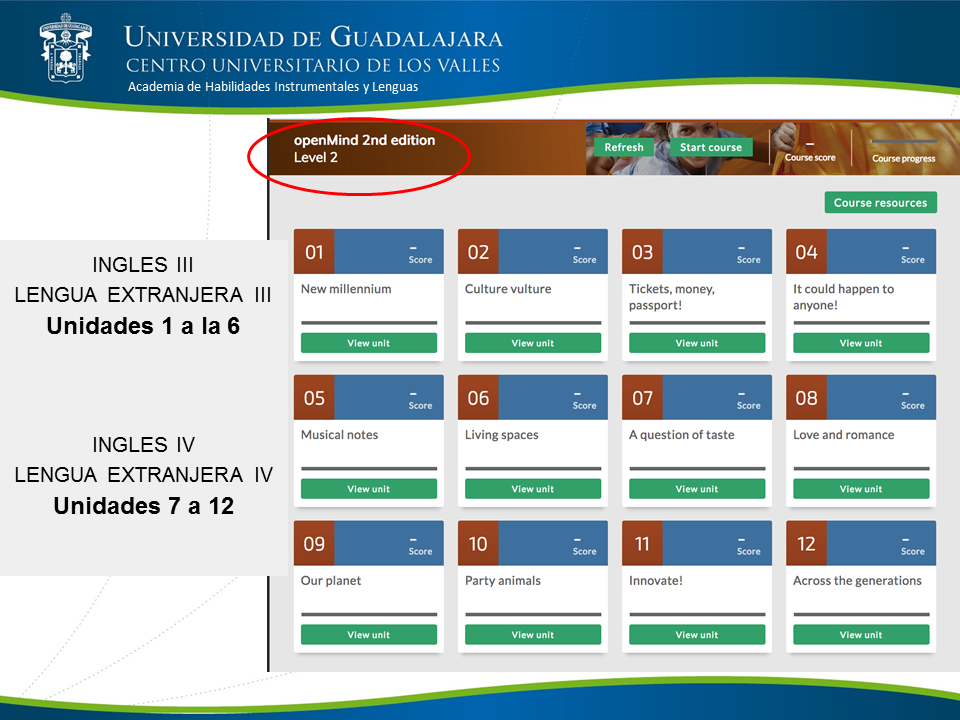Click the Our planet unit title
Screen dimensions: 960x720
[331, 580]
